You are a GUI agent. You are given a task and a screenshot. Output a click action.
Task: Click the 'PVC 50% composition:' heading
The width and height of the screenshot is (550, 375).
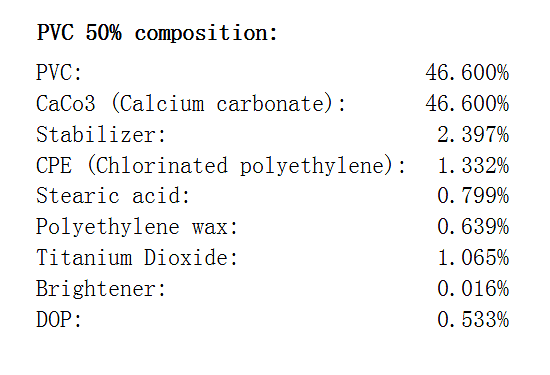click(157, 33)
